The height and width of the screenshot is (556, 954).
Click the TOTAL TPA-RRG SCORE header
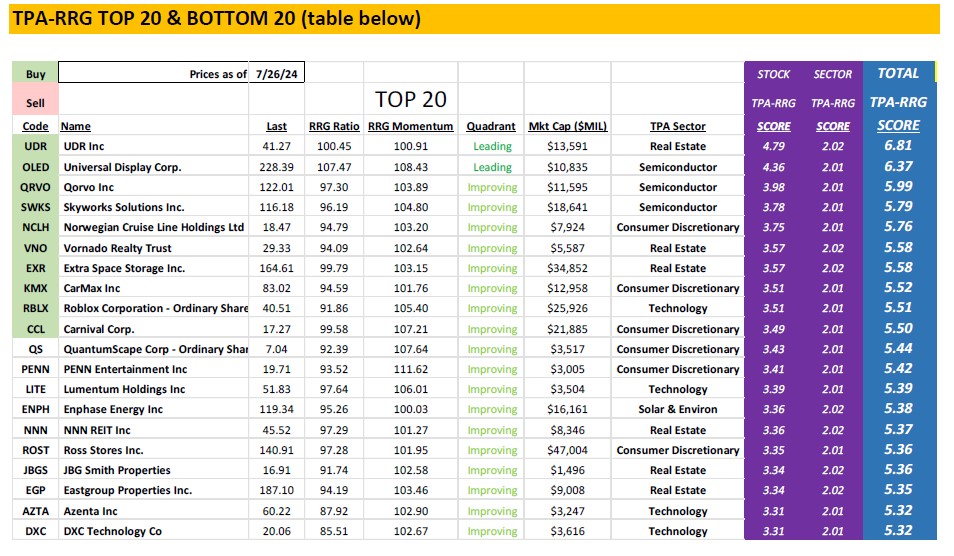point(899,99)
